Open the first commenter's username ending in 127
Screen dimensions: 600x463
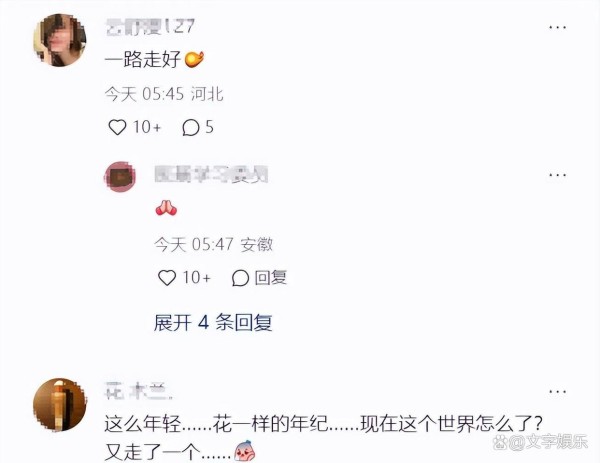pos(150,27)
